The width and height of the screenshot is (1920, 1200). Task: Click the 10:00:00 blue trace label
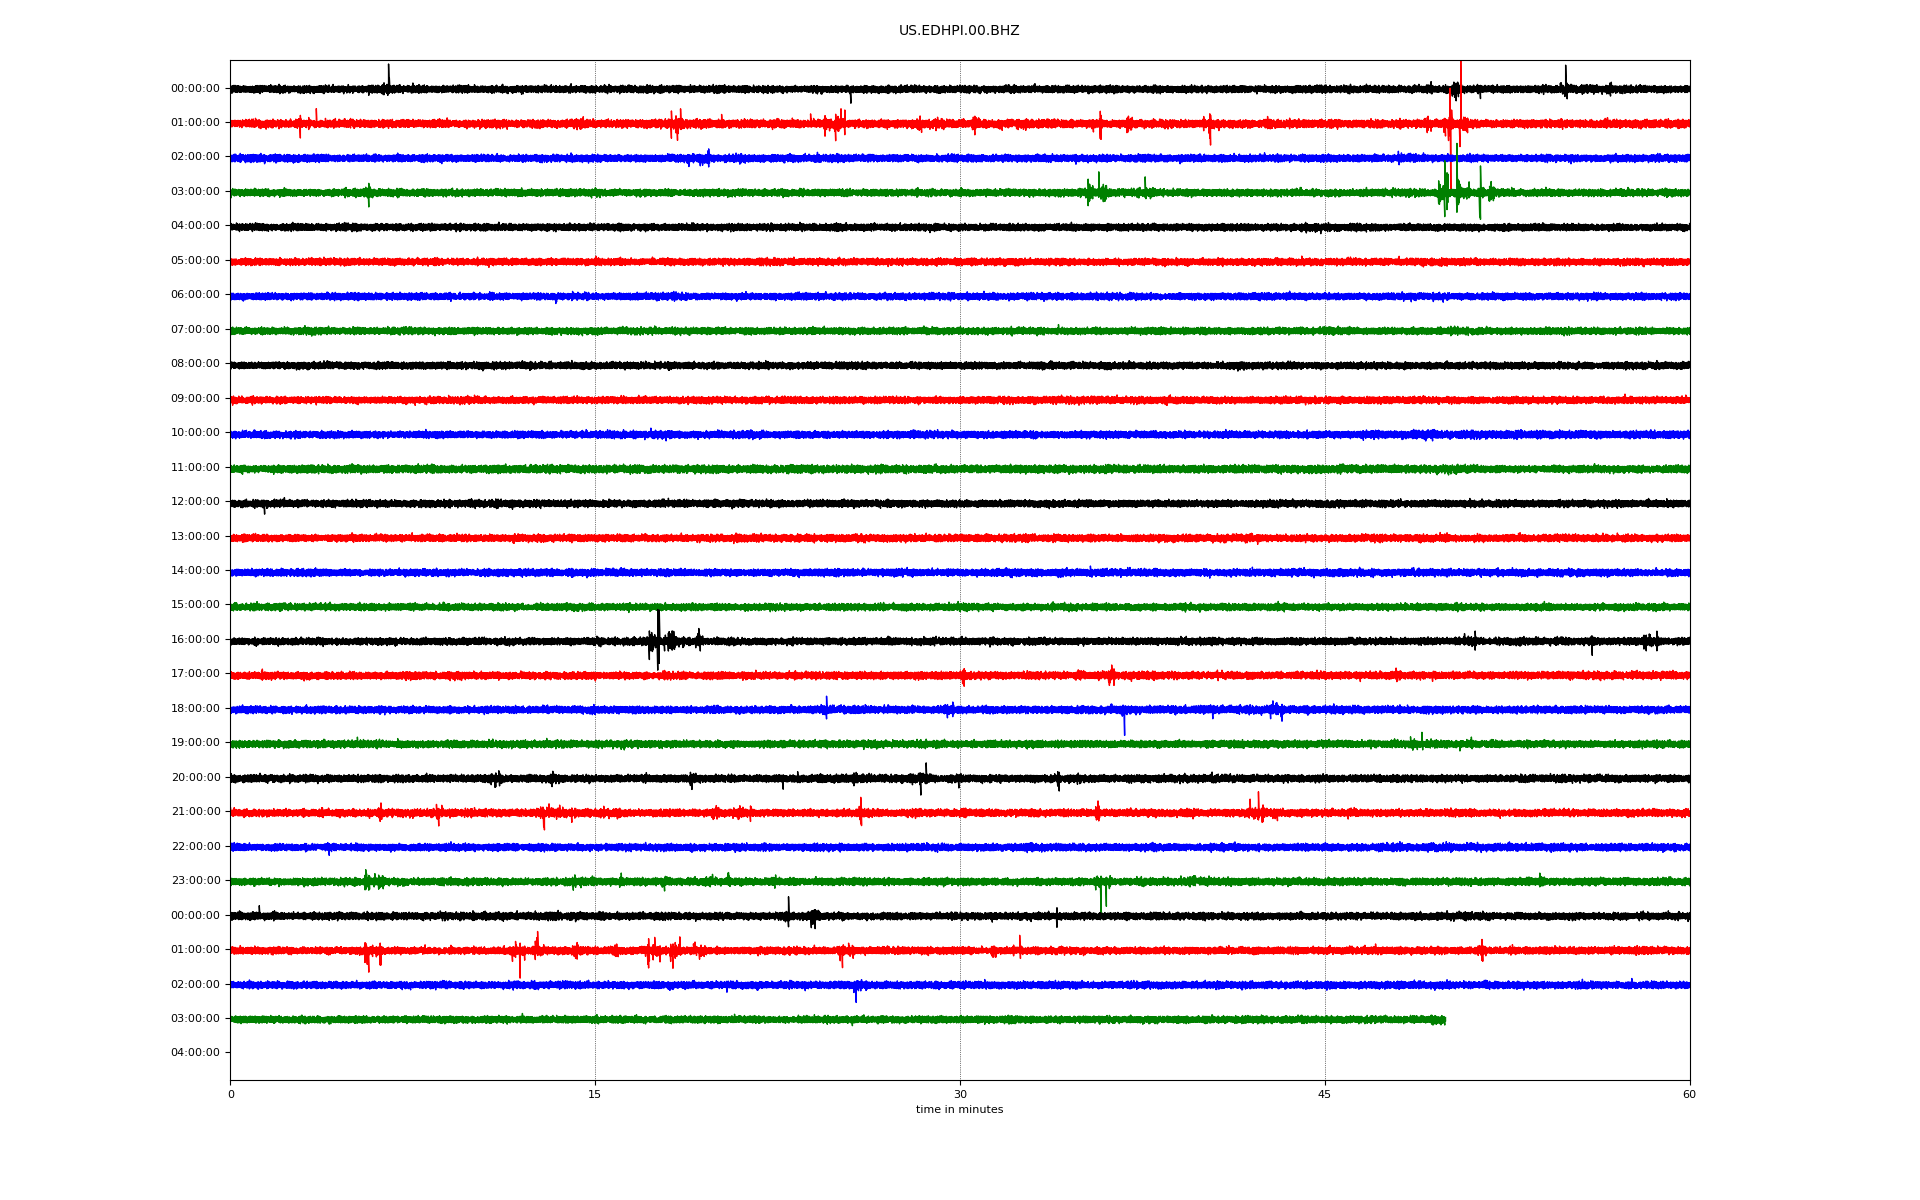point(195,433)
